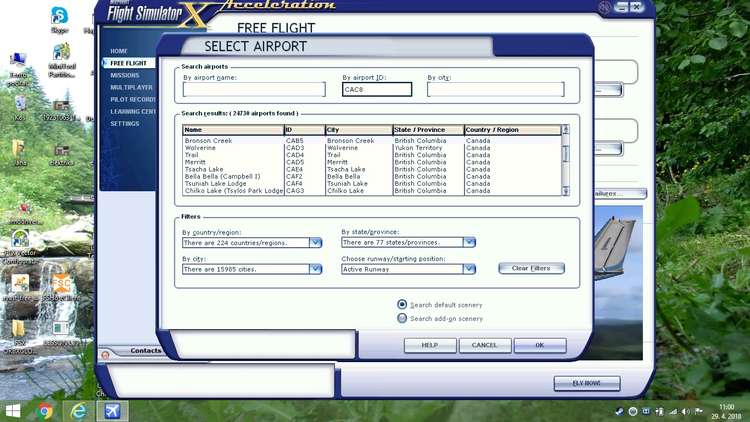
Task: Click search results scrollbar up arrow
Action: 565,129
